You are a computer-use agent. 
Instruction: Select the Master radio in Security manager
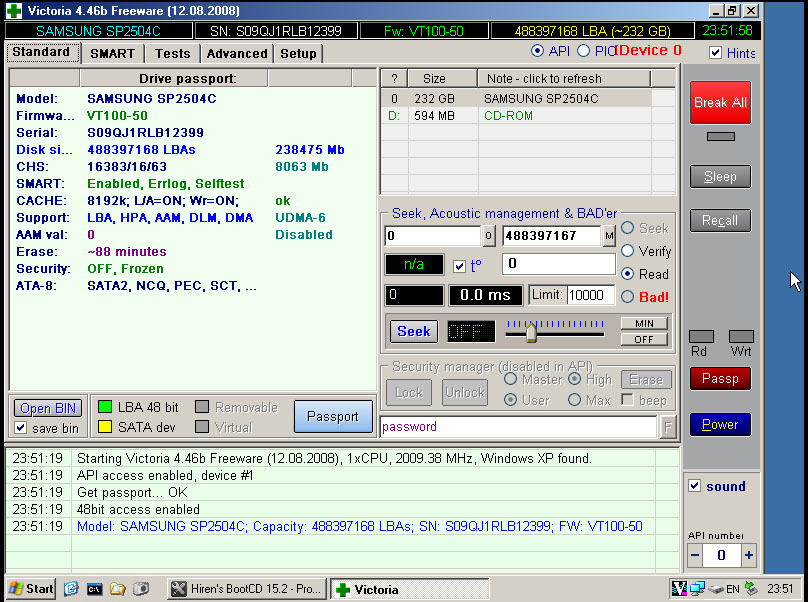pyautogui.click(x=510, y=379)
